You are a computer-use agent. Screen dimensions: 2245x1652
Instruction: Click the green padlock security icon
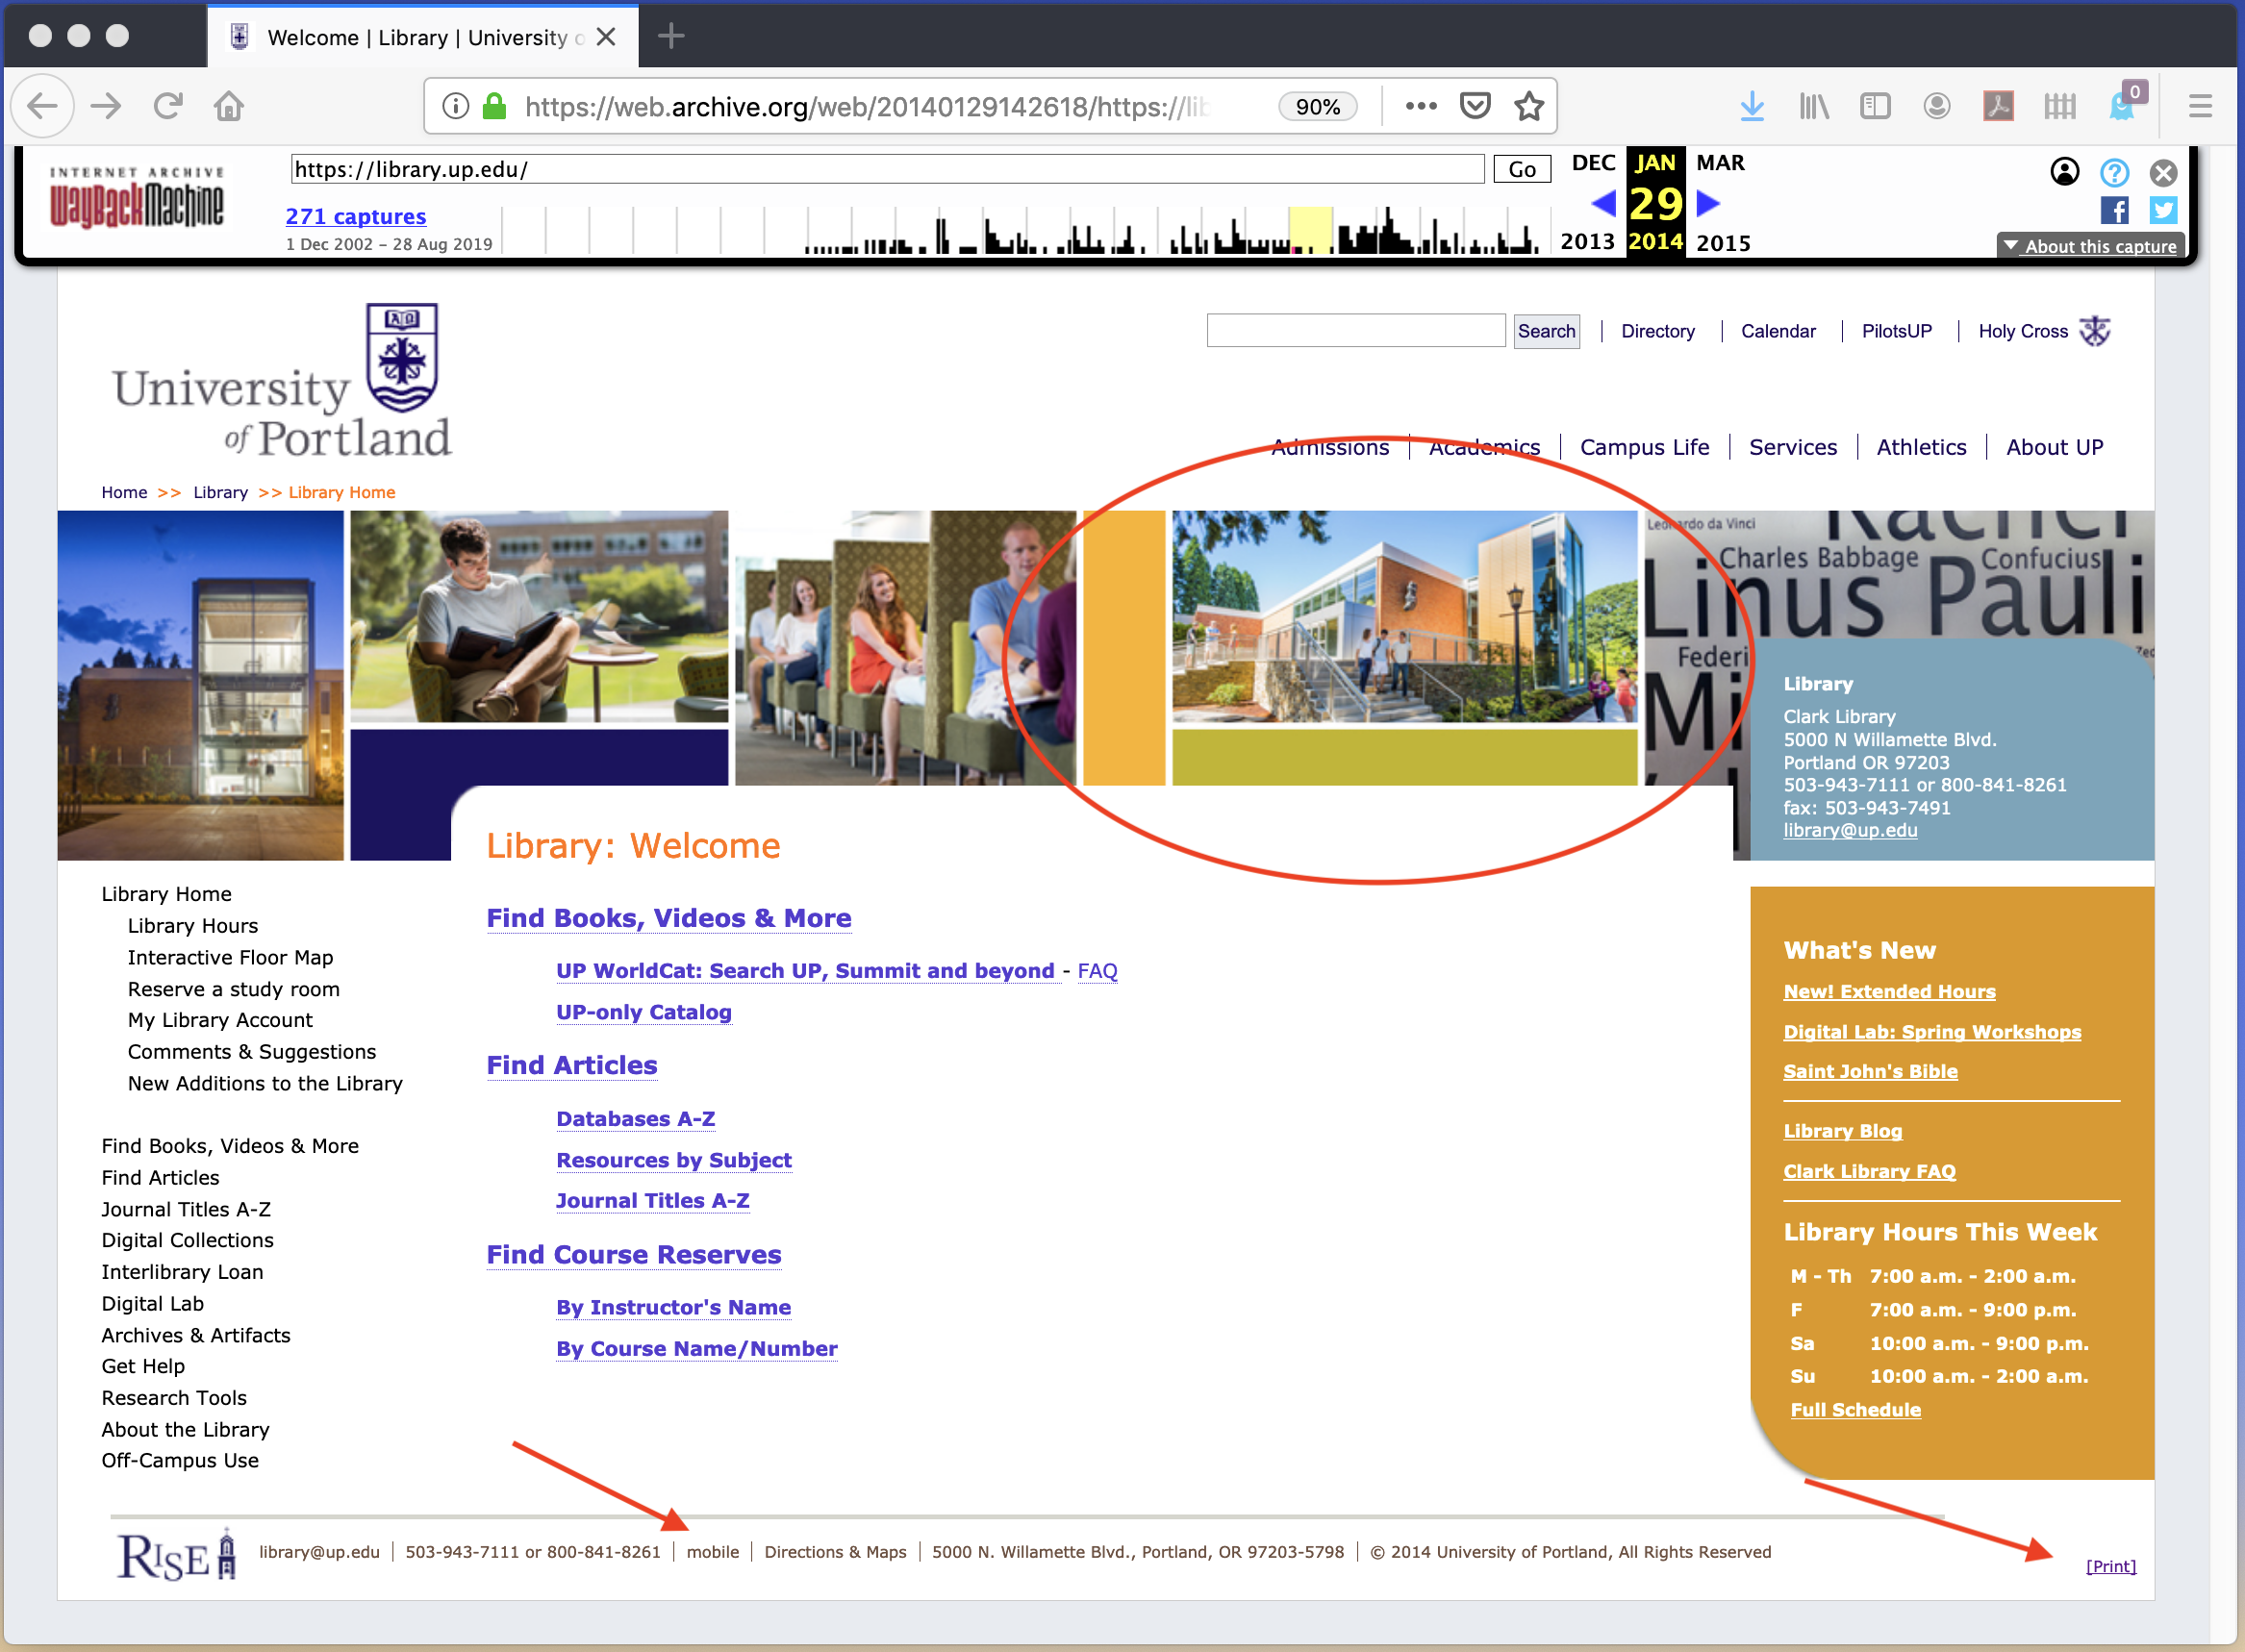(x=494, y=106)
